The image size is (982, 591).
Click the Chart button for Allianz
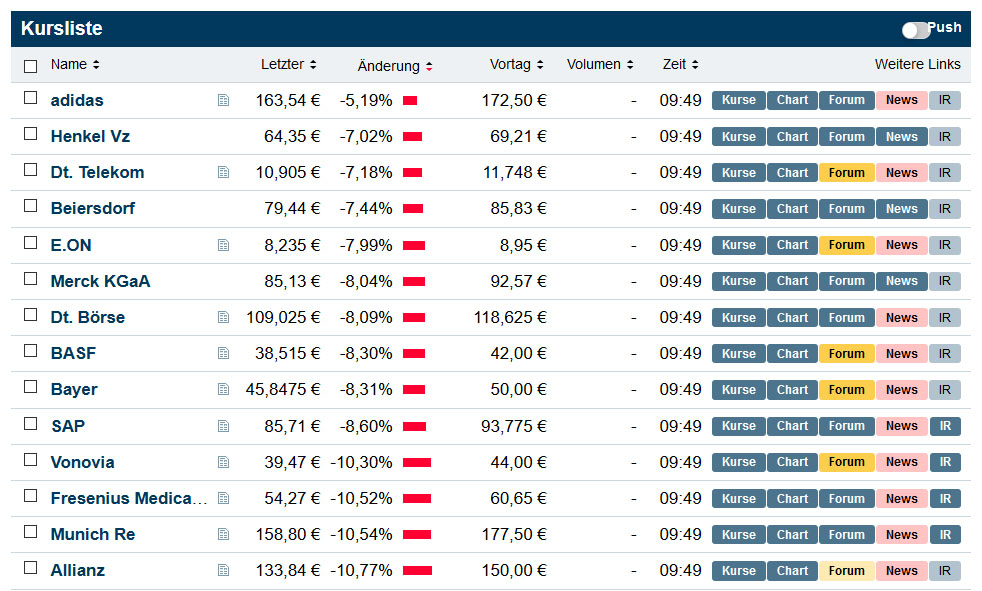point(792,570)
